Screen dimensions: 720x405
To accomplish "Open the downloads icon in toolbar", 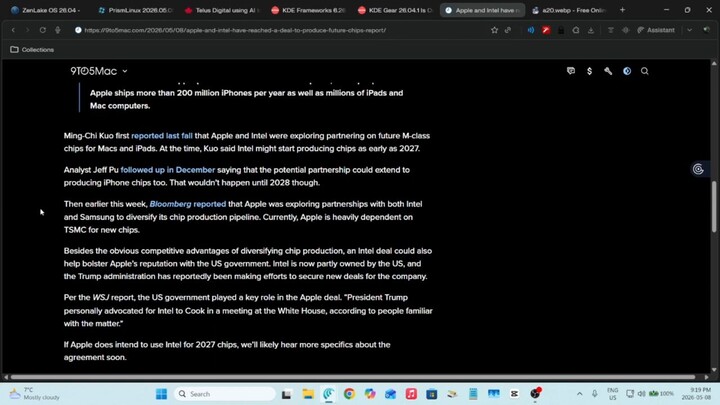I will pyautogui.click(x=591, y=30).
